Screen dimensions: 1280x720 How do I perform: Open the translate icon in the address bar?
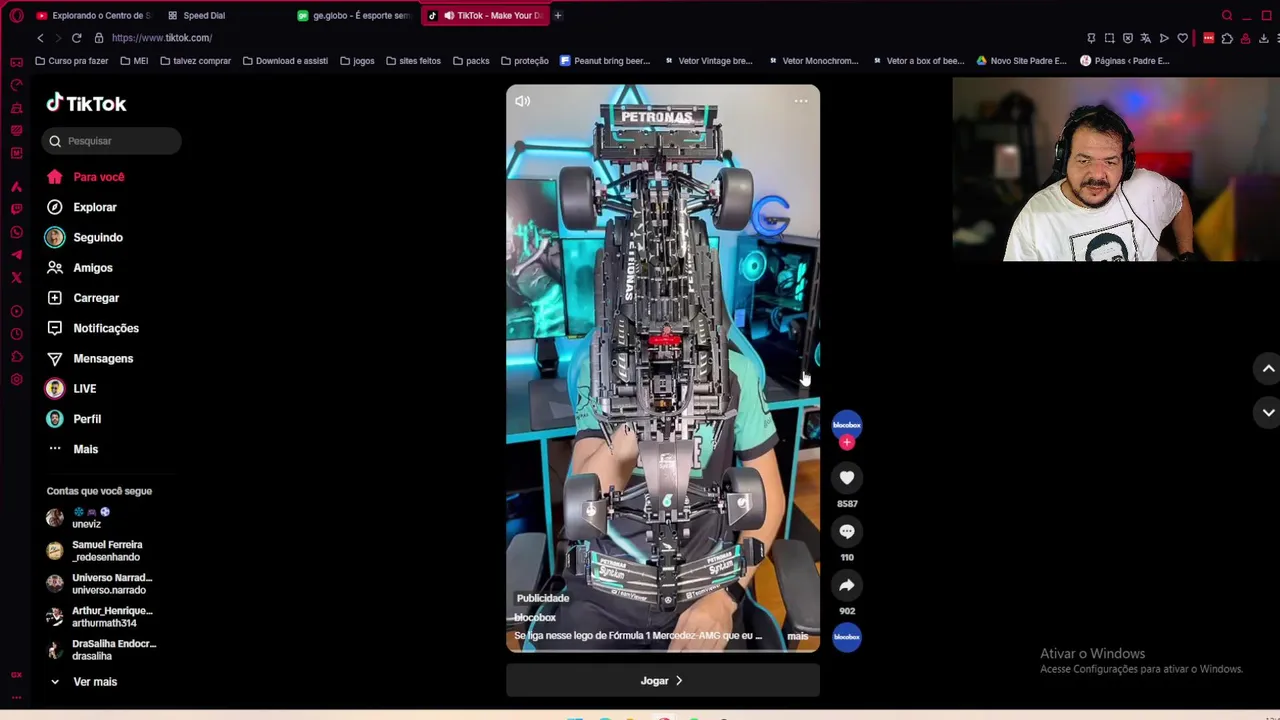point(1145,38)
